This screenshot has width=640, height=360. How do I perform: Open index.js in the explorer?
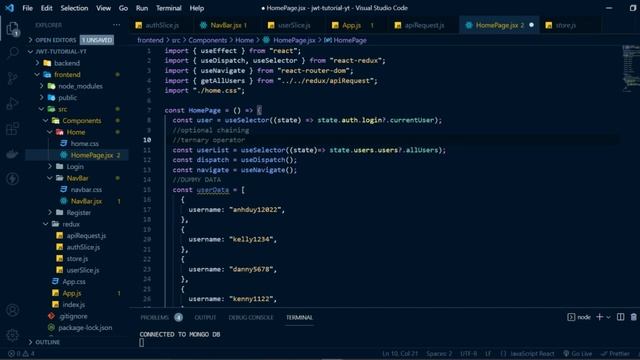click(x=73, y=304)
